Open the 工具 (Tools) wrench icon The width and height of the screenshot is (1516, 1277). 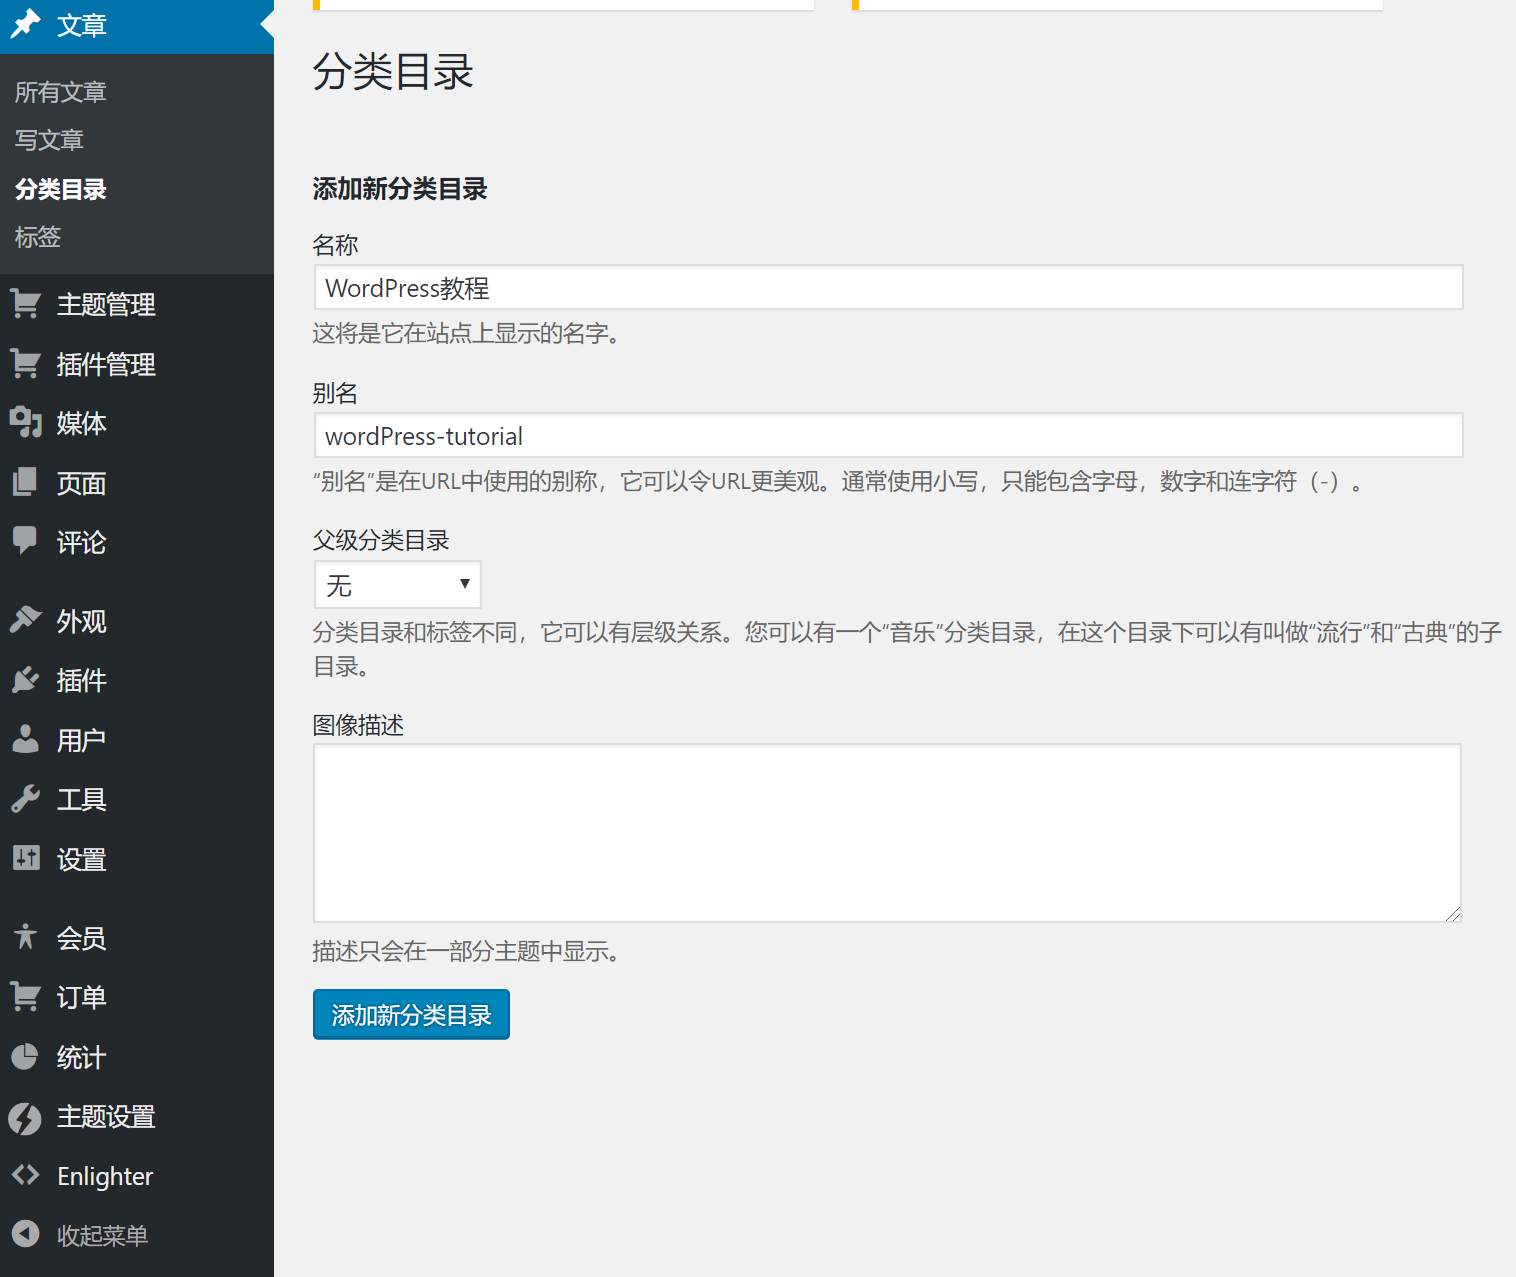point(26,798)
